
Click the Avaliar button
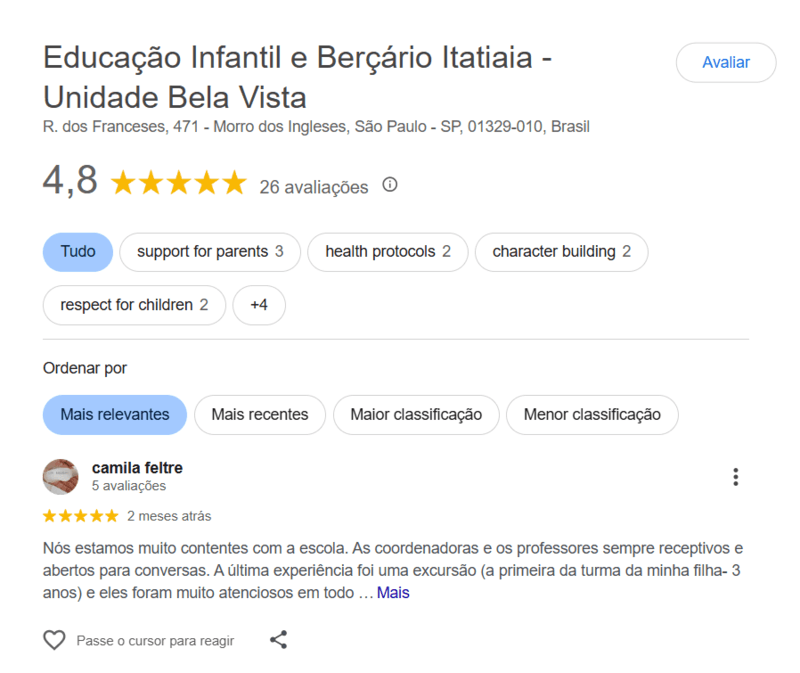726,63
